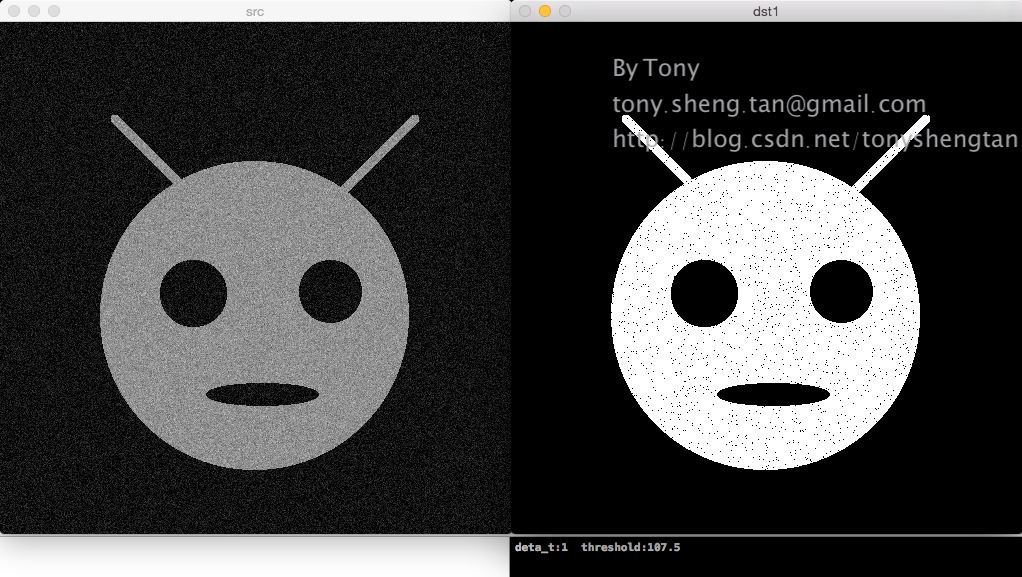Click the threshold:107.5 terminal output
This screenshot has height=577, width=1022.
click(x=630, y=547)
